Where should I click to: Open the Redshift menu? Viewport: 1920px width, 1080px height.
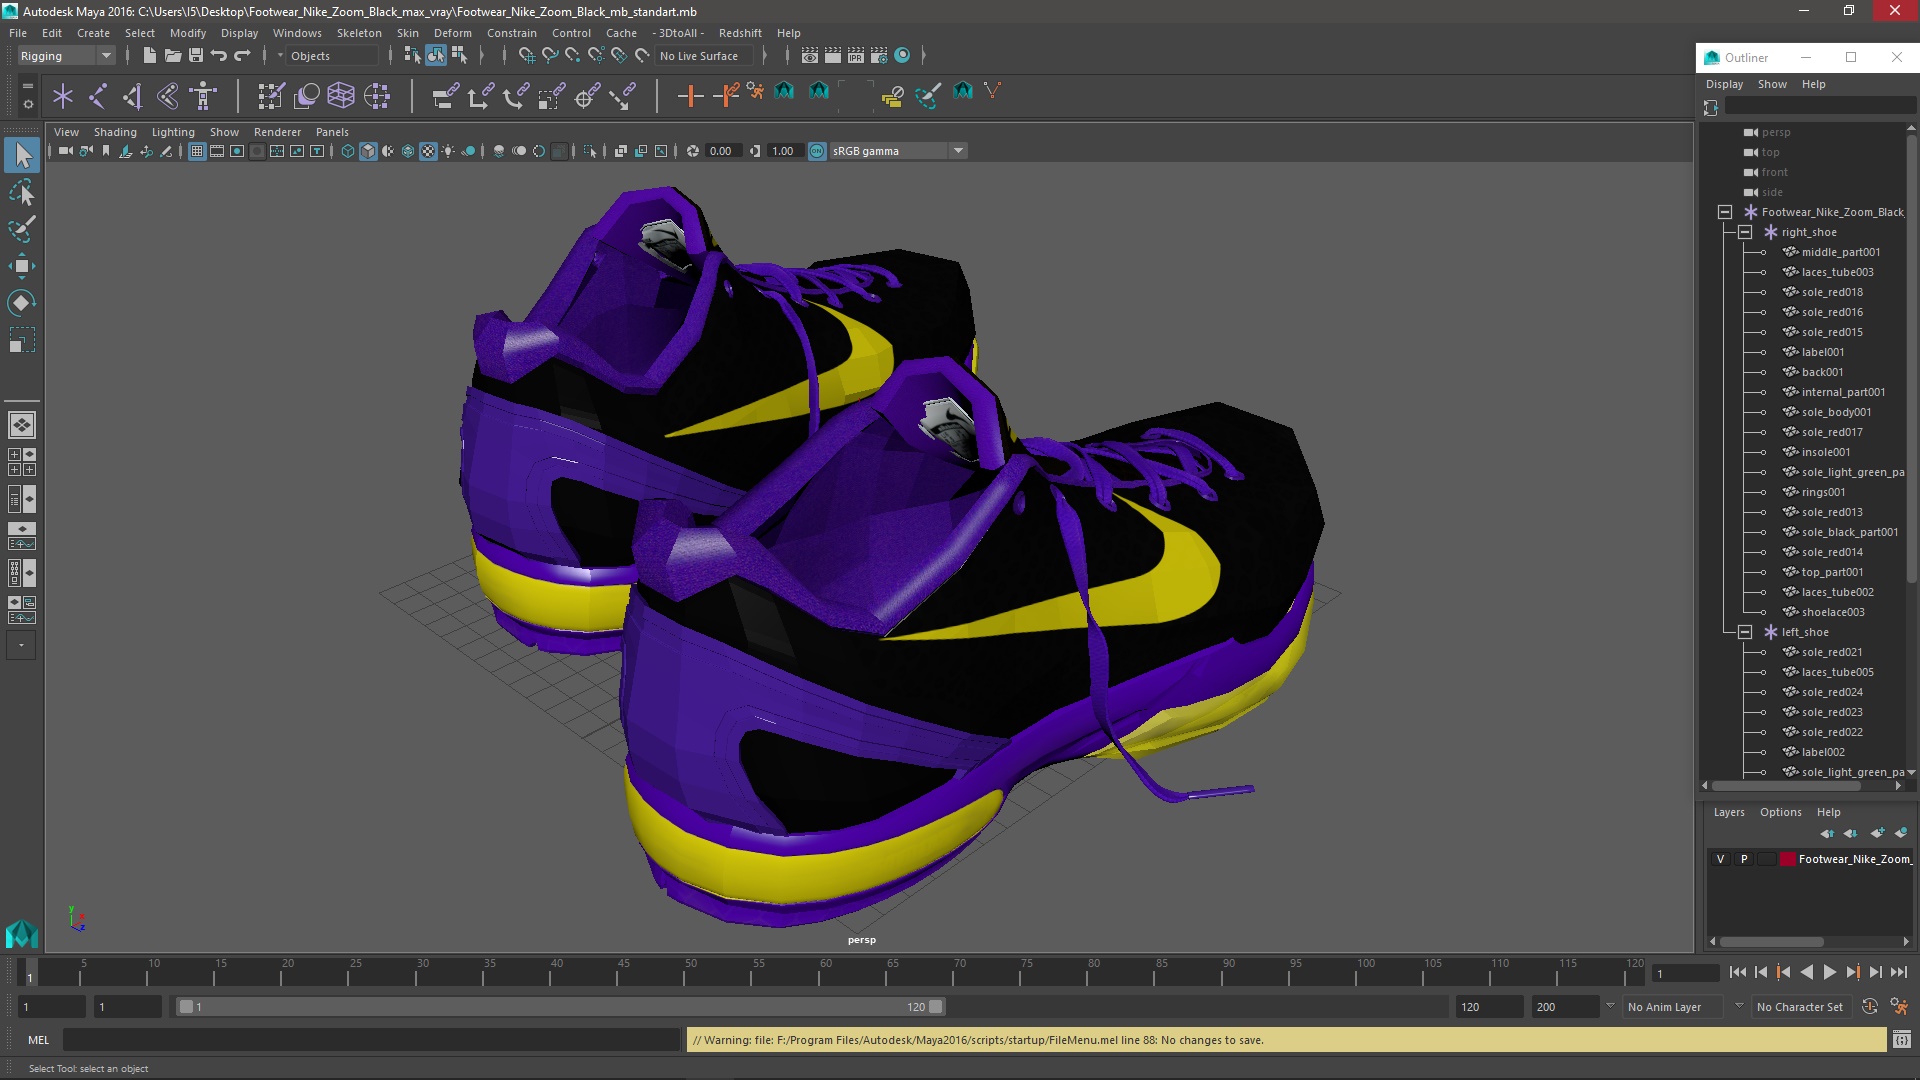(x=740, y=33)
